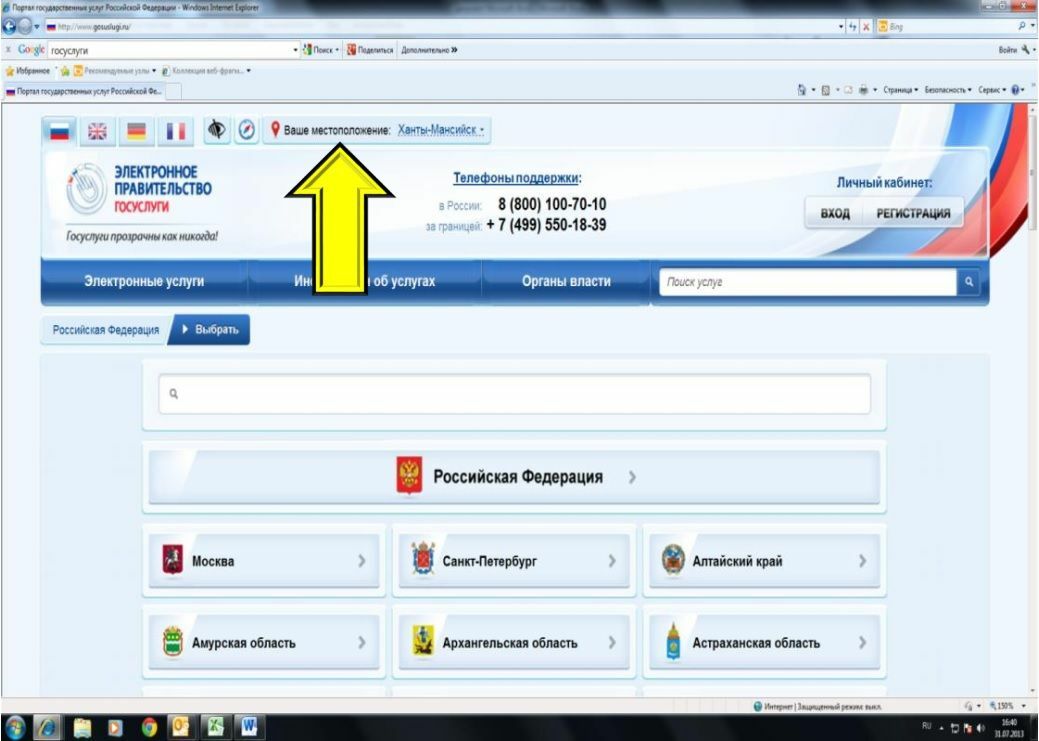1039x741 pixels.
Task: Click the РЕГИСТРАЦИЯ button
Action: (913, 213)
